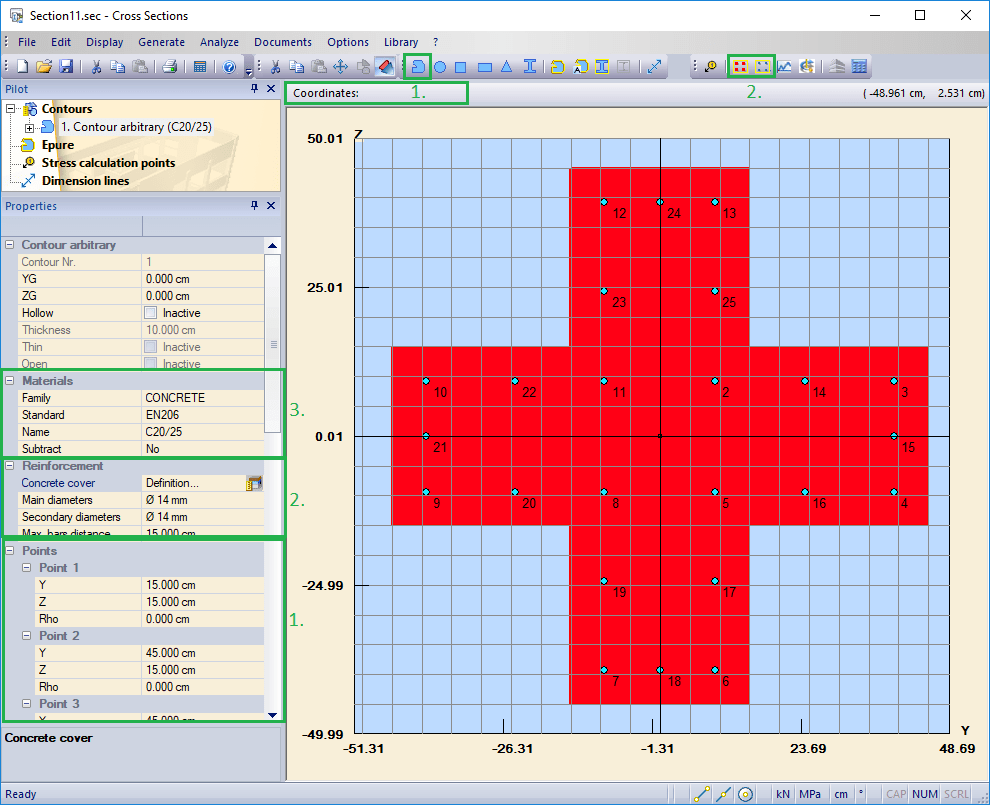Choose the circle contour tool
The image size is (992, 808).
click(439, 67)
